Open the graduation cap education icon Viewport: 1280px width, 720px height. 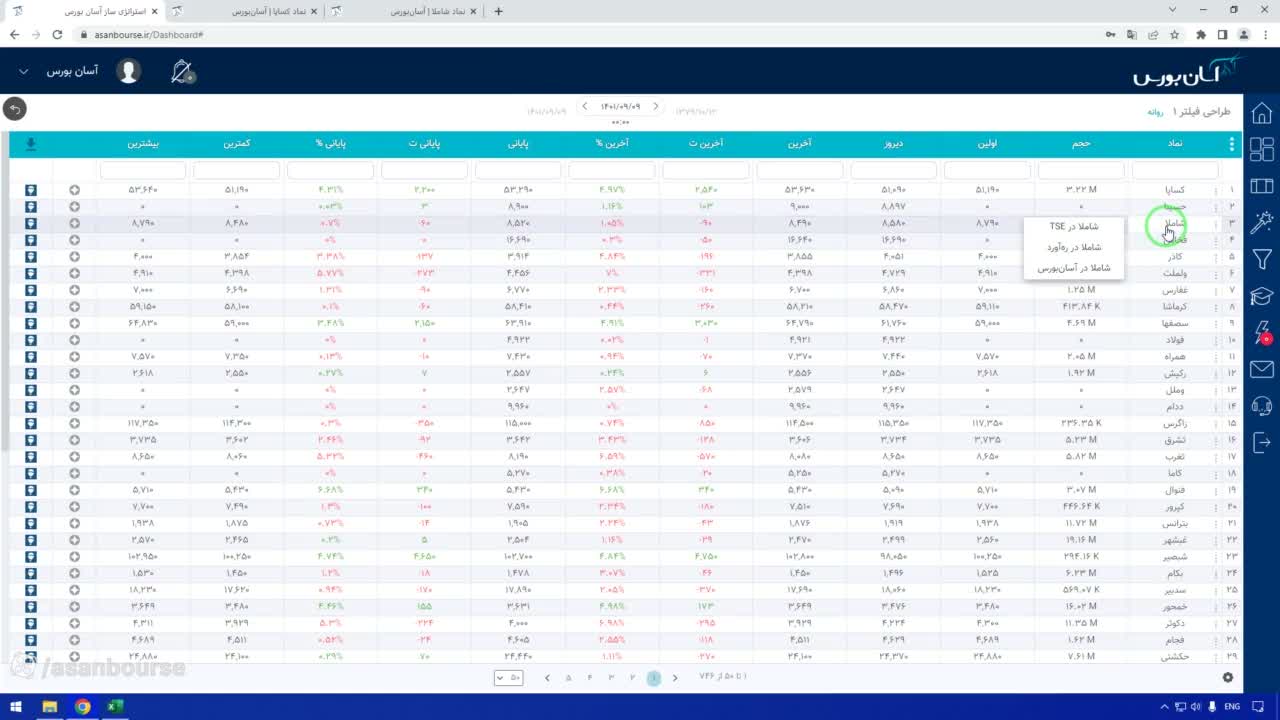pos(1262,297)
